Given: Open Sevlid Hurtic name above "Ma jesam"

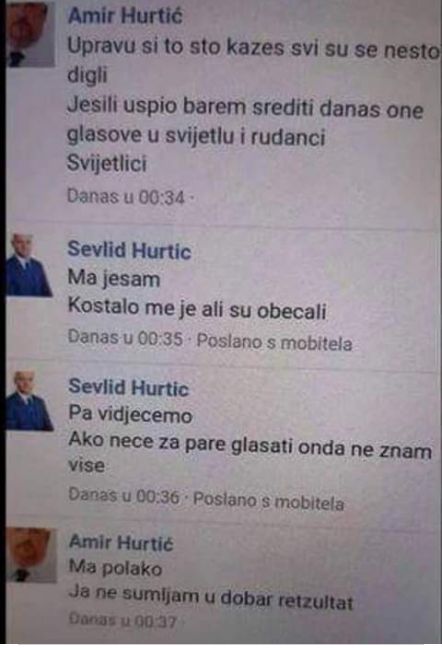Looking at the screenshot, I should pyautogui.click(x=129, y=250).
